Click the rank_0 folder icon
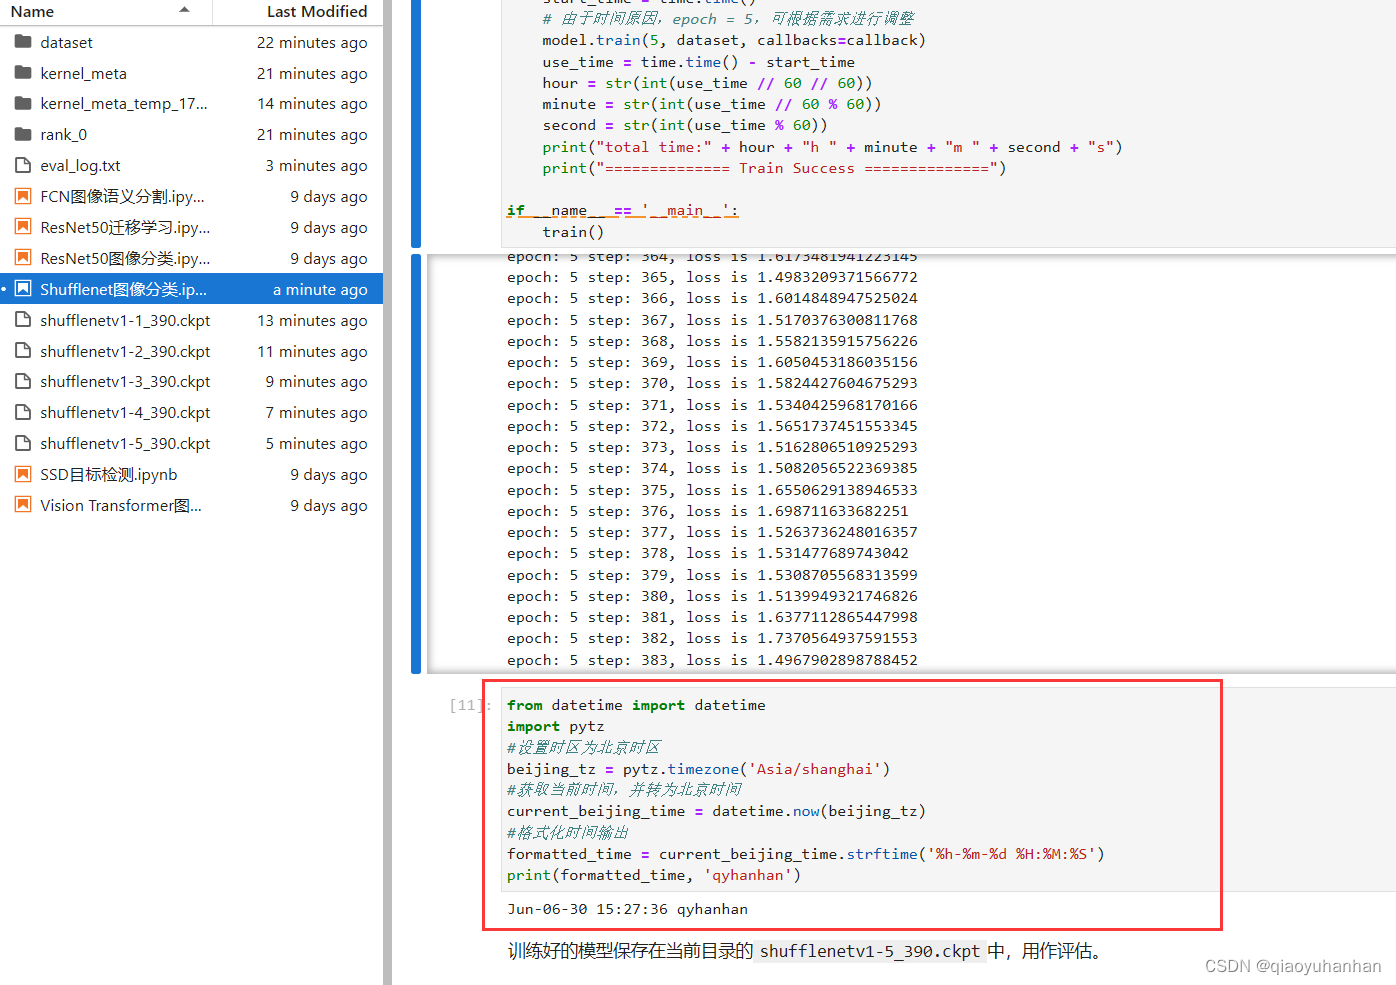This screenshot has width=1396, height=985. click(23, 134)
